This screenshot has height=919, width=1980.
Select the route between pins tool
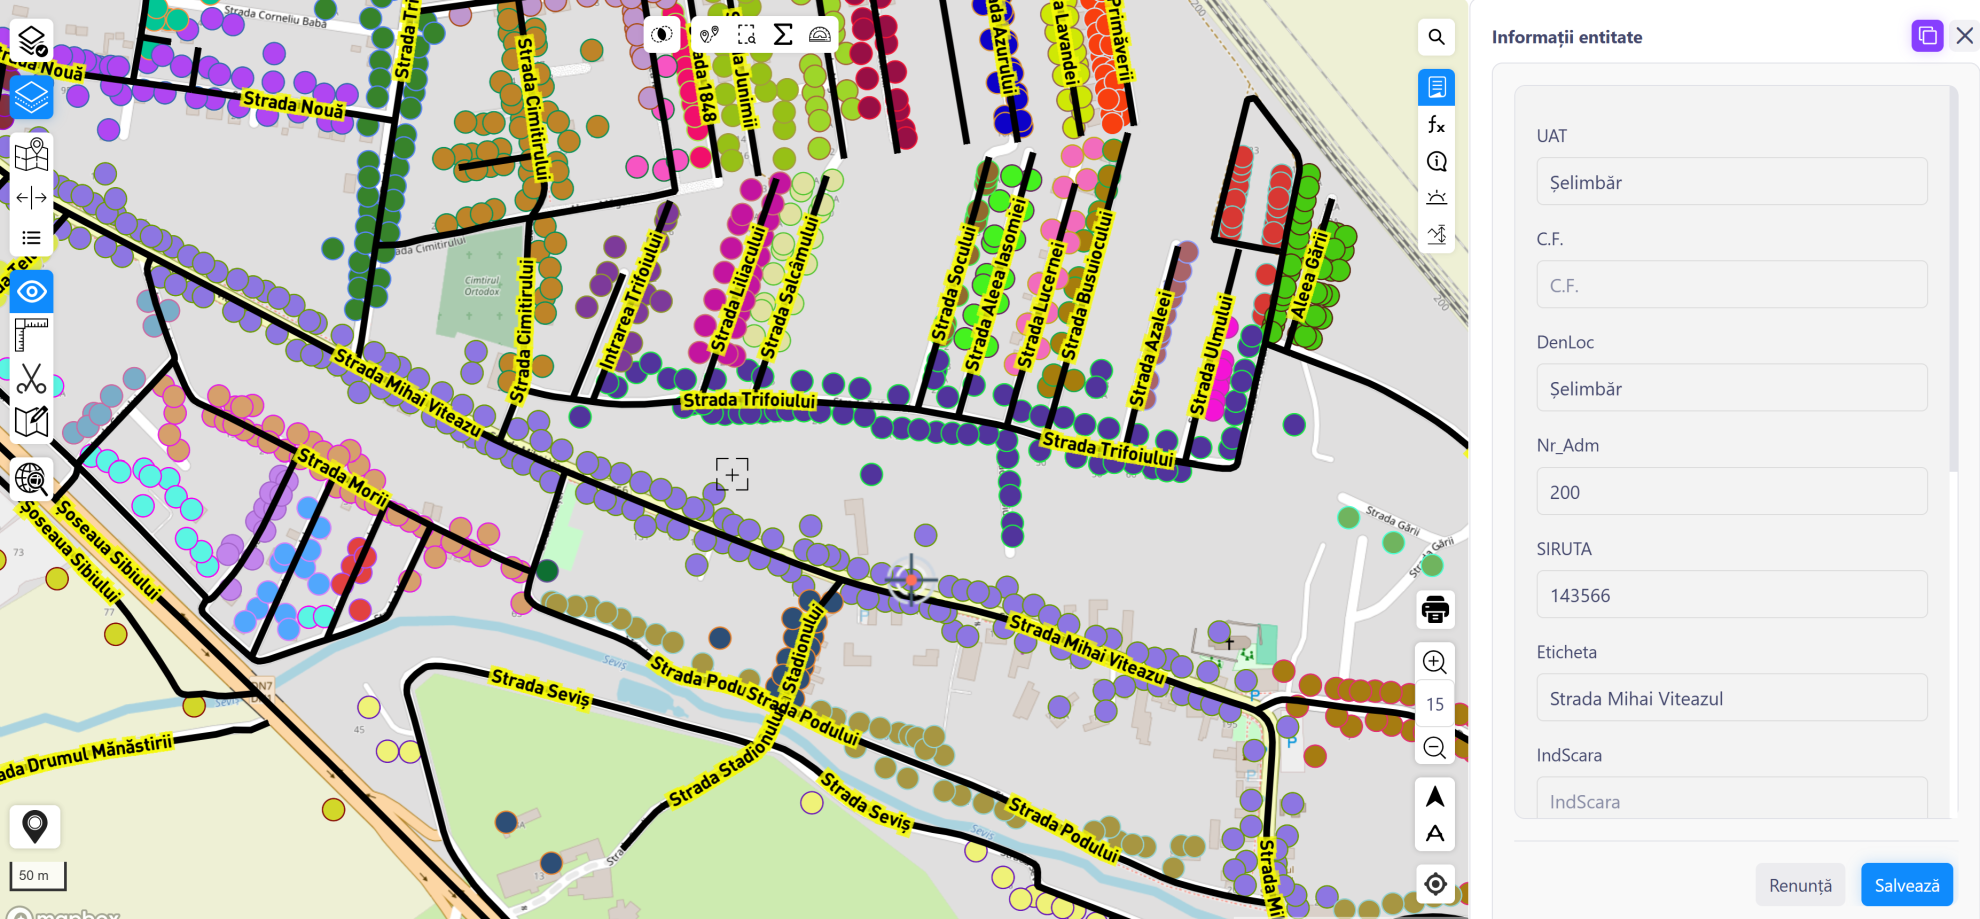click(709, 35)
